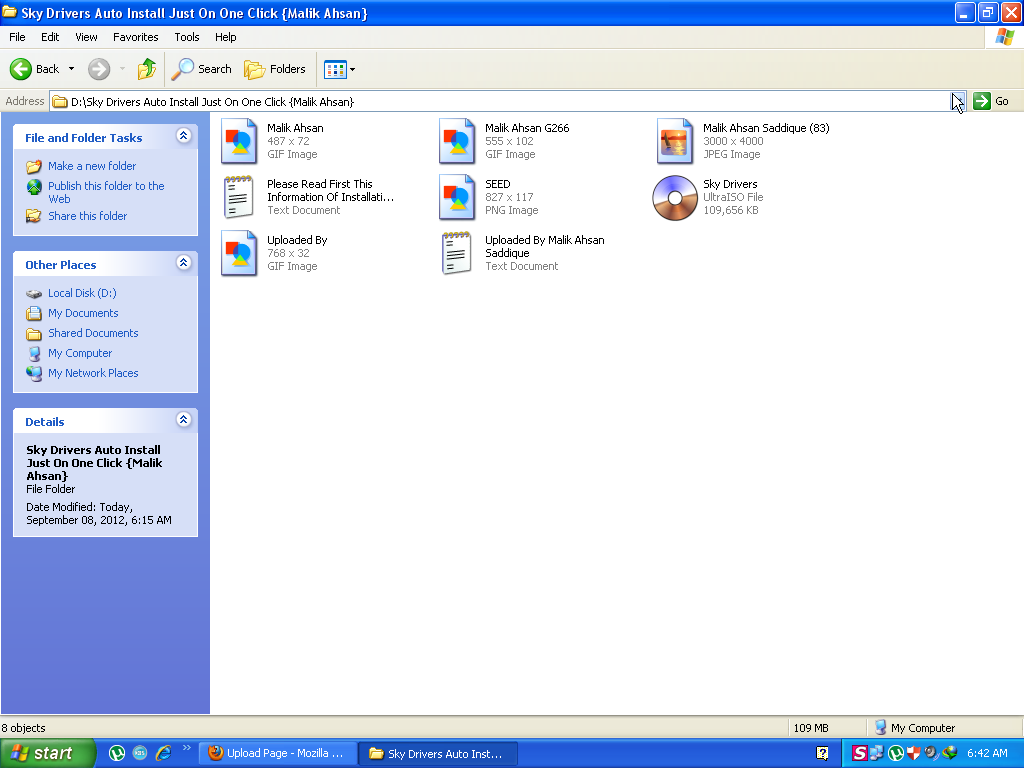Click the Sky Drivers file name
This screenshot has width=1024, height=768.
(x=730, y=184)
